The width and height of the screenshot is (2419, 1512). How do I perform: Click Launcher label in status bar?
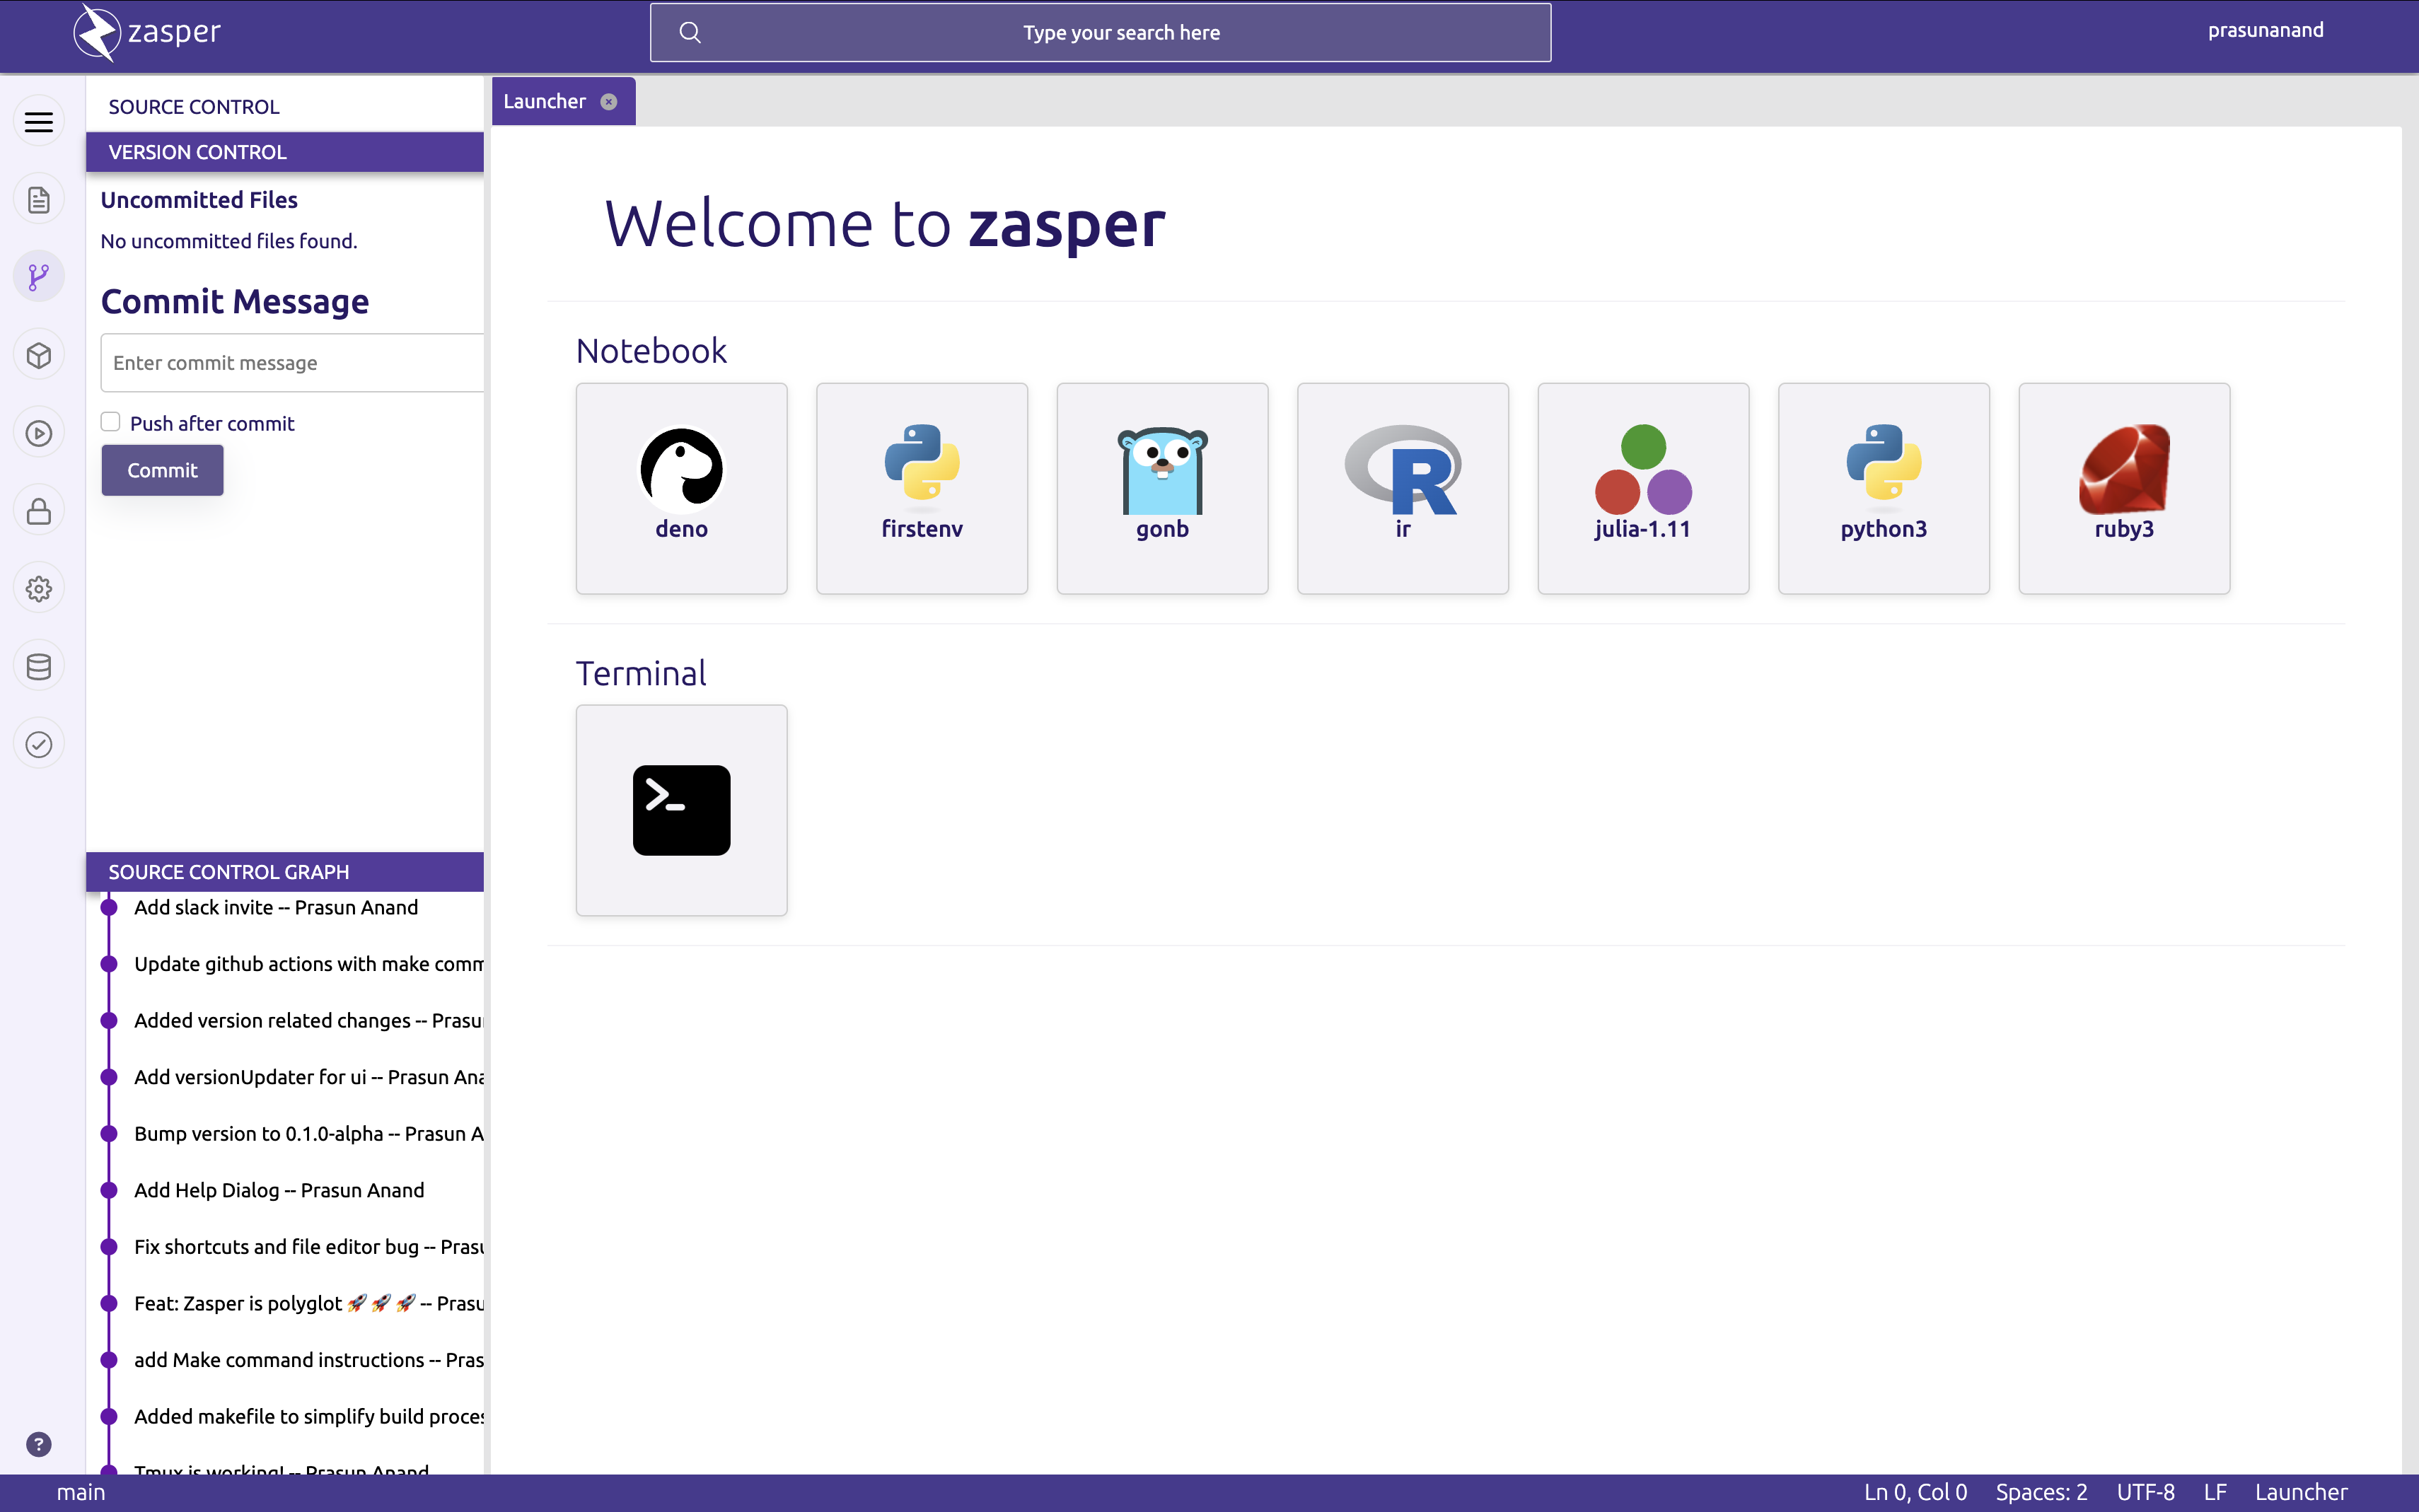point(2301,1492)
